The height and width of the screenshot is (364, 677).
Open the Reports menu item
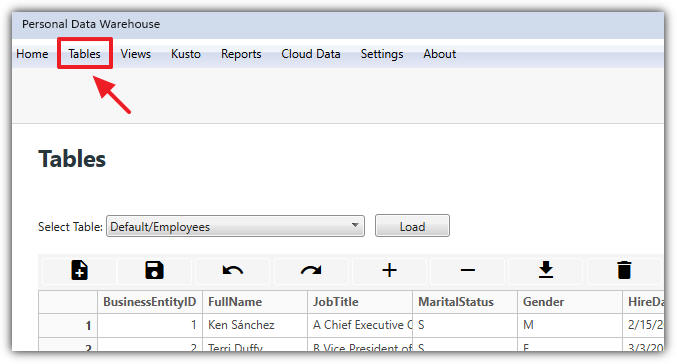[x=241, y=54]
